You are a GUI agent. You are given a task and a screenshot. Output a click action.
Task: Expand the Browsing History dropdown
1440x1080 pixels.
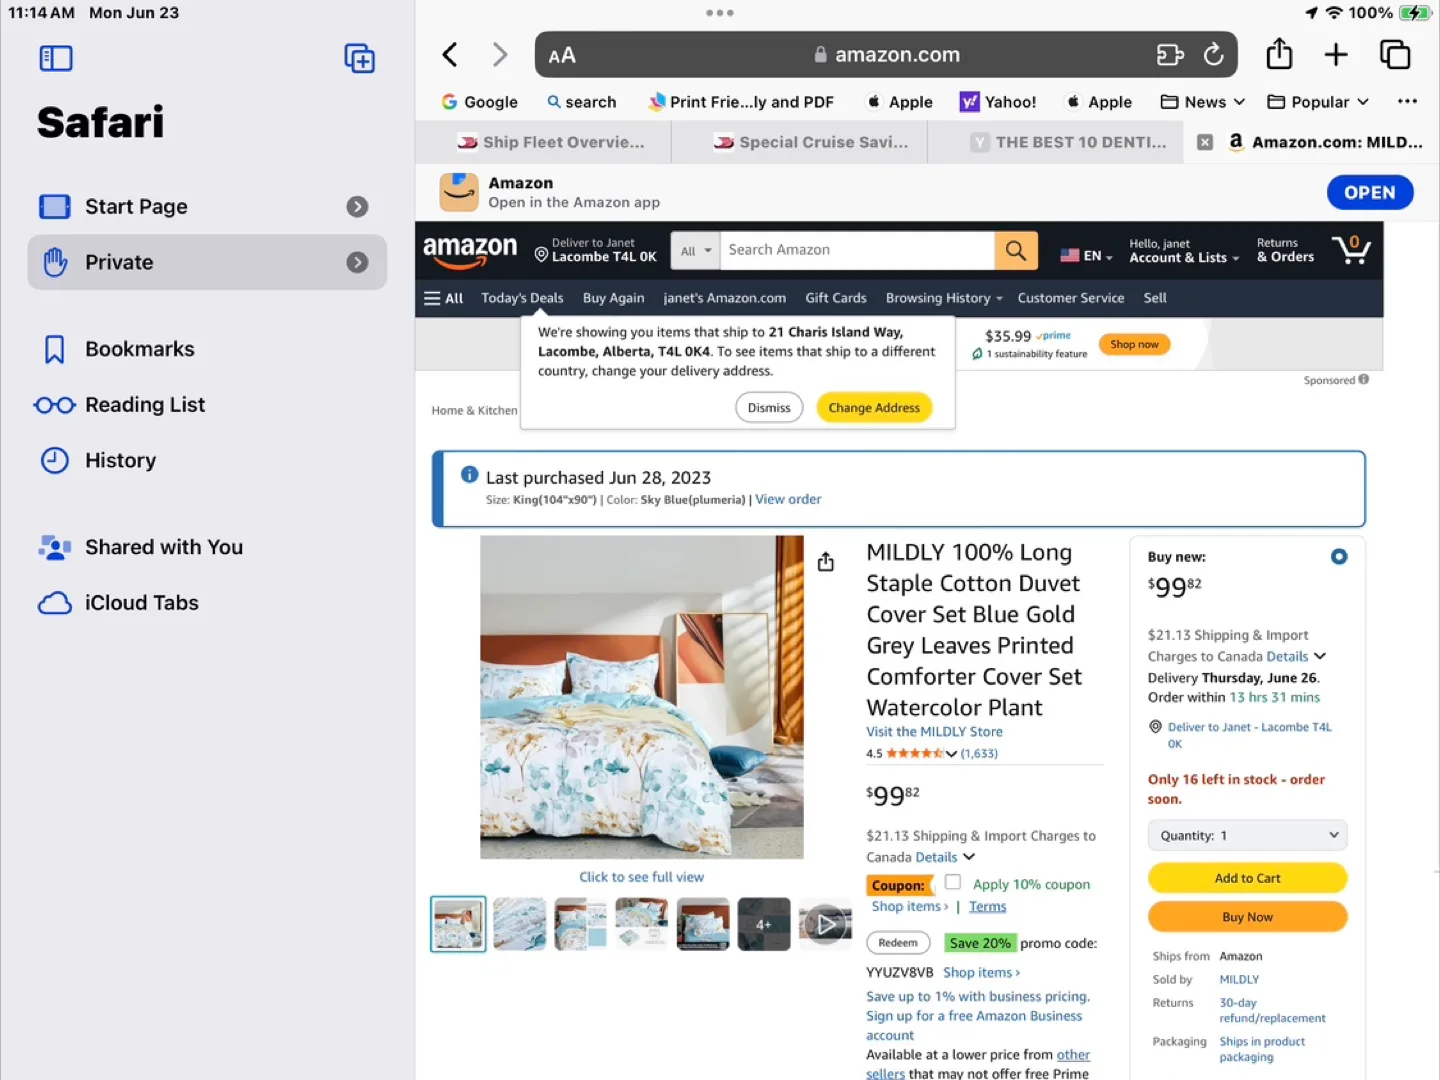coord(944,298)
